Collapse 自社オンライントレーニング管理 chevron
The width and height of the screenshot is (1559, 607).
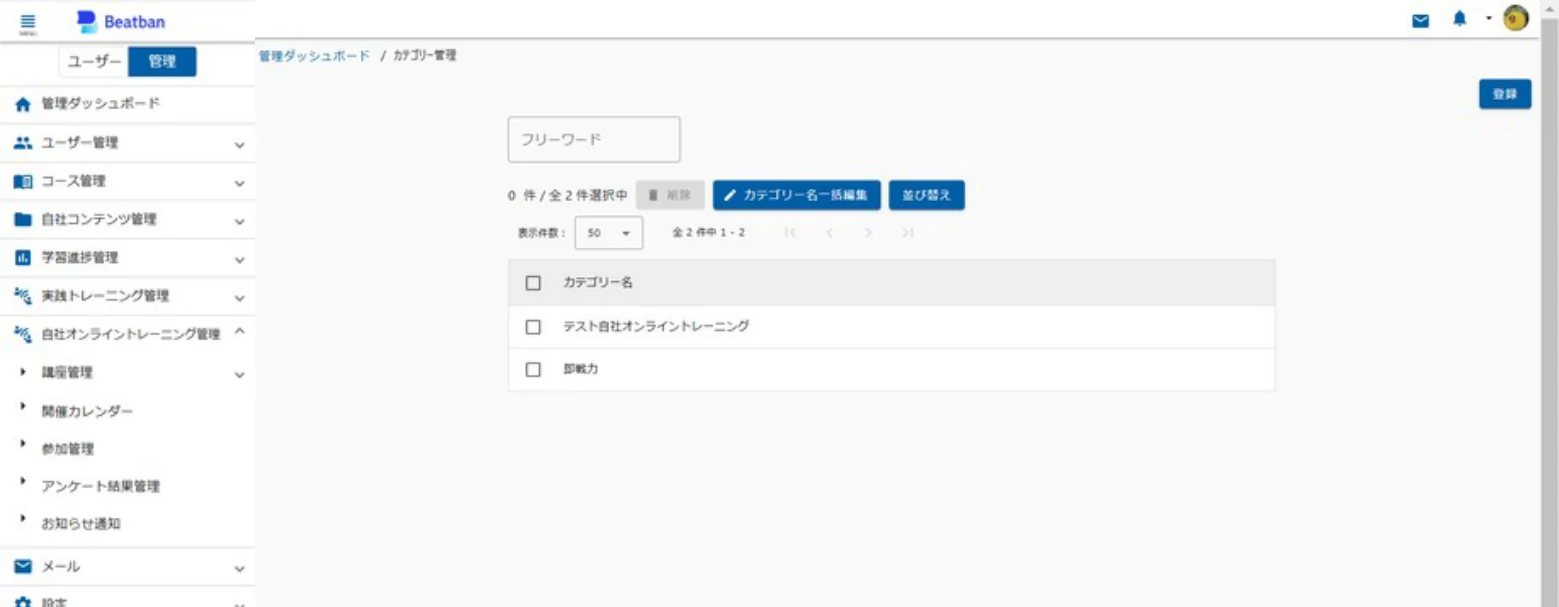(239, 333)
